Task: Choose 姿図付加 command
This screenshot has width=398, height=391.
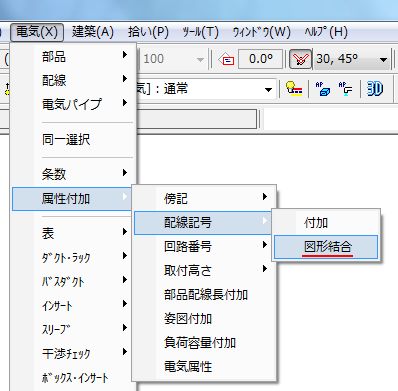Action: (x=204, y=318)
